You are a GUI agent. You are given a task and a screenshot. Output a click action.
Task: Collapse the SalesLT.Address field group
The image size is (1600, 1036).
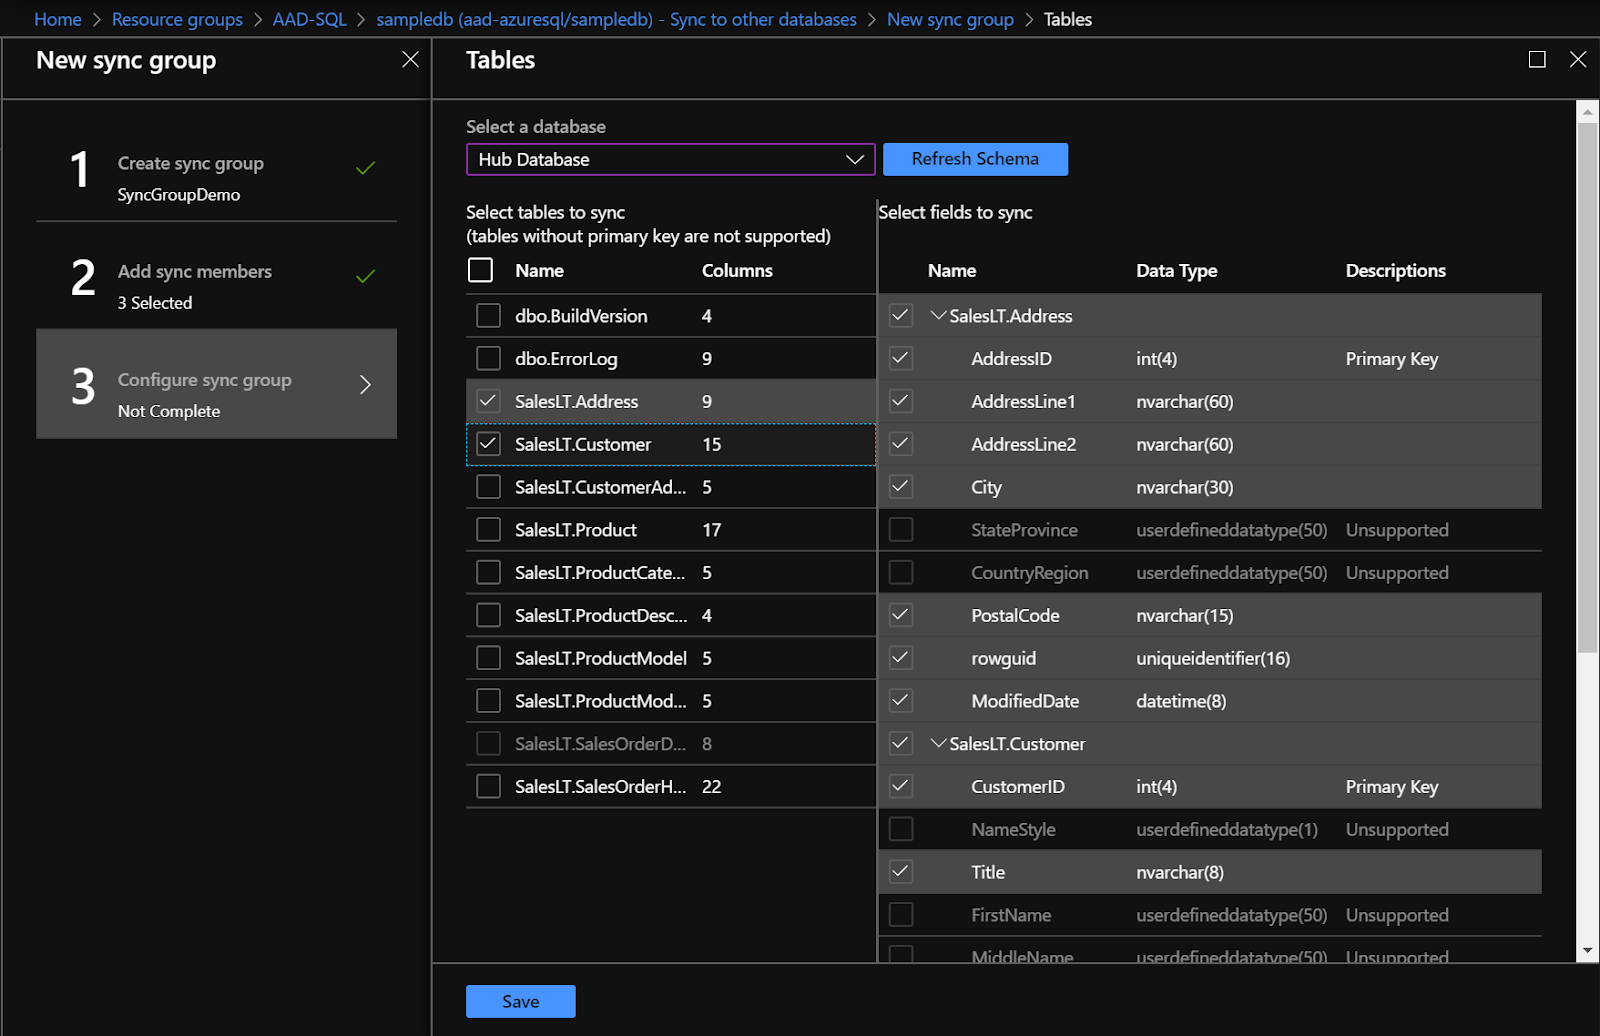[x=938, y=316]
